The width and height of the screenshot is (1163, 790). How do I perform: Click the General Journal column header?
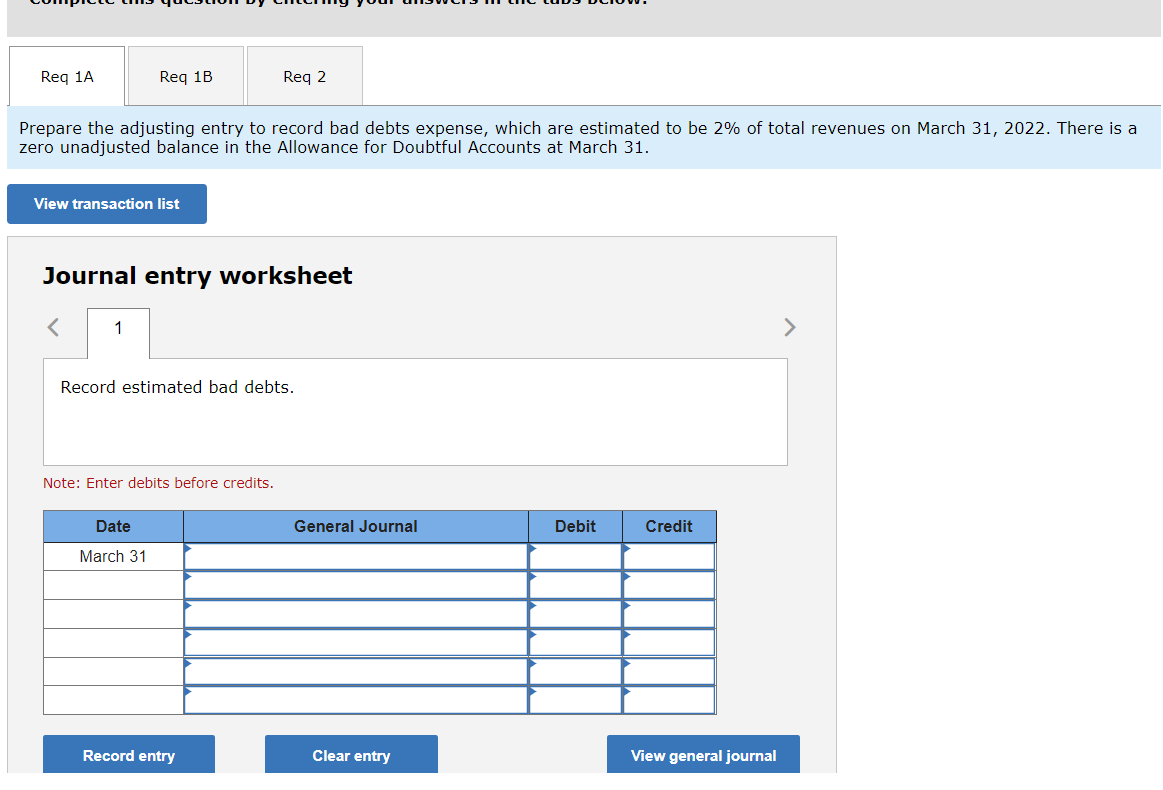click(356, 527)
